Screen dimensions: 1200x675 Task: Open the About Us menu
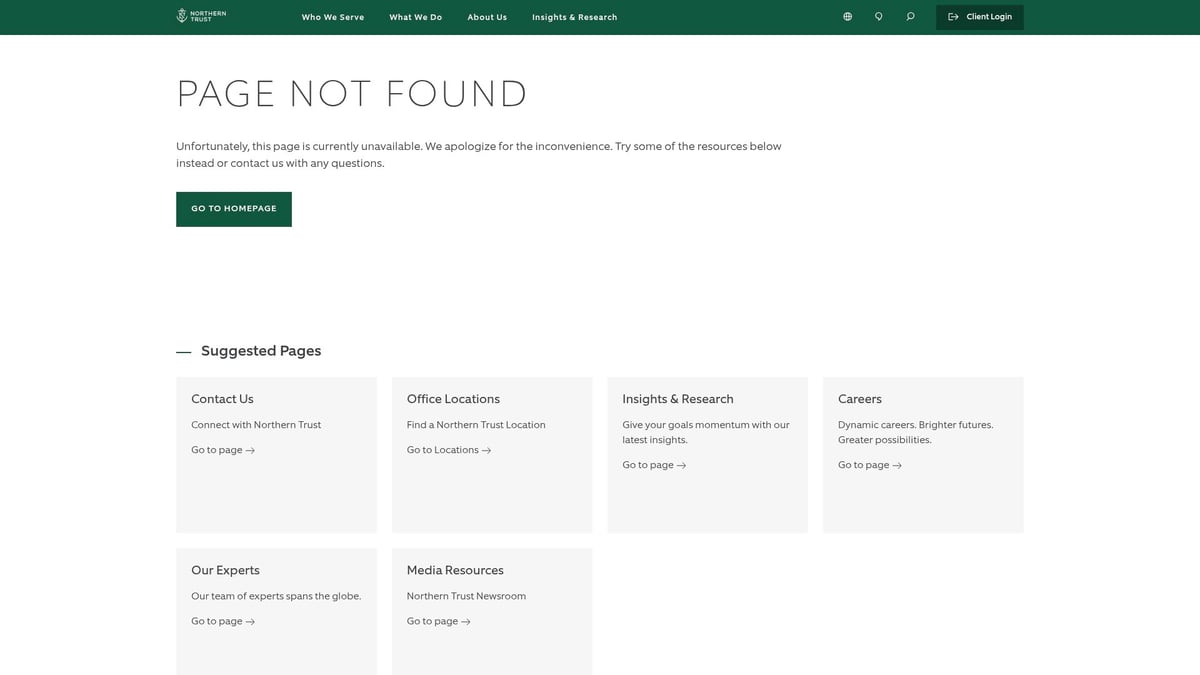tap(487, 17)
